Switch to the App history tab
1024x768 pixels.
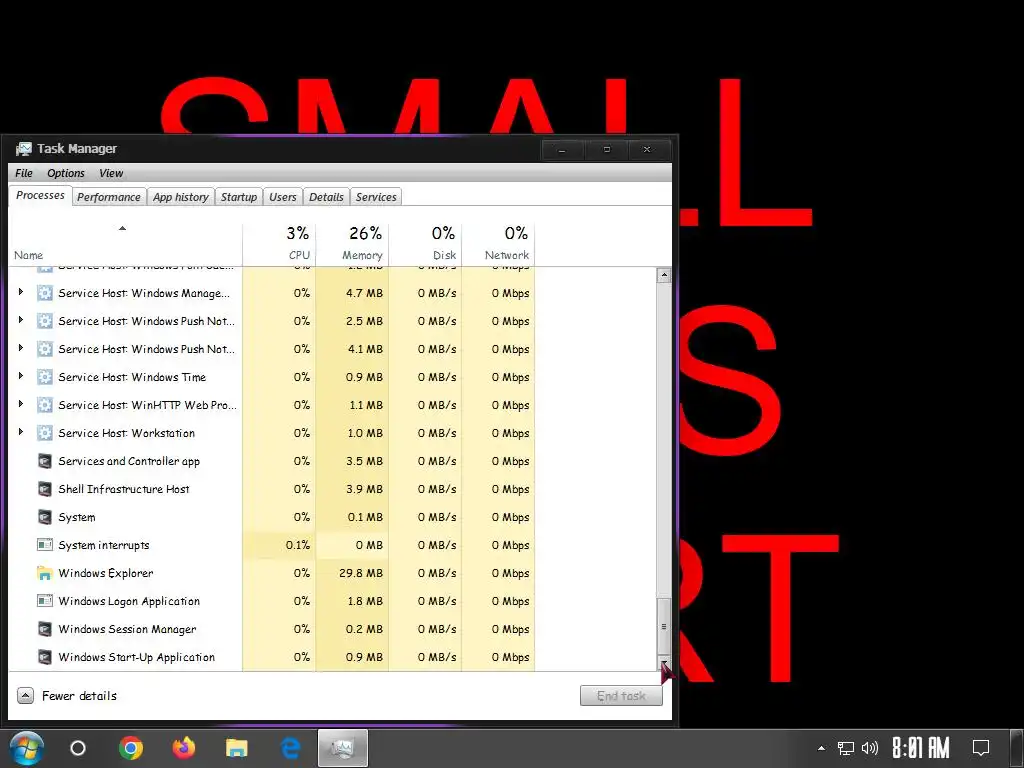[x=181, y=197]
